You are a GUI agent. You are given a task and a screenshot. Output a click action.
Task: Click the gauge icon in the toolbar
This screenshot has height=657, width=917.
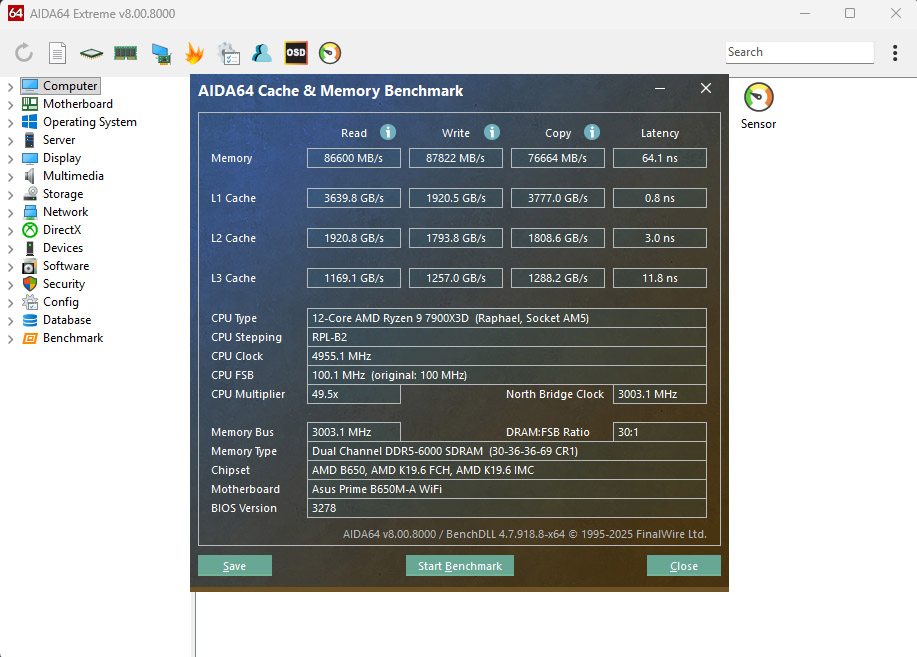tap(330, 53)
